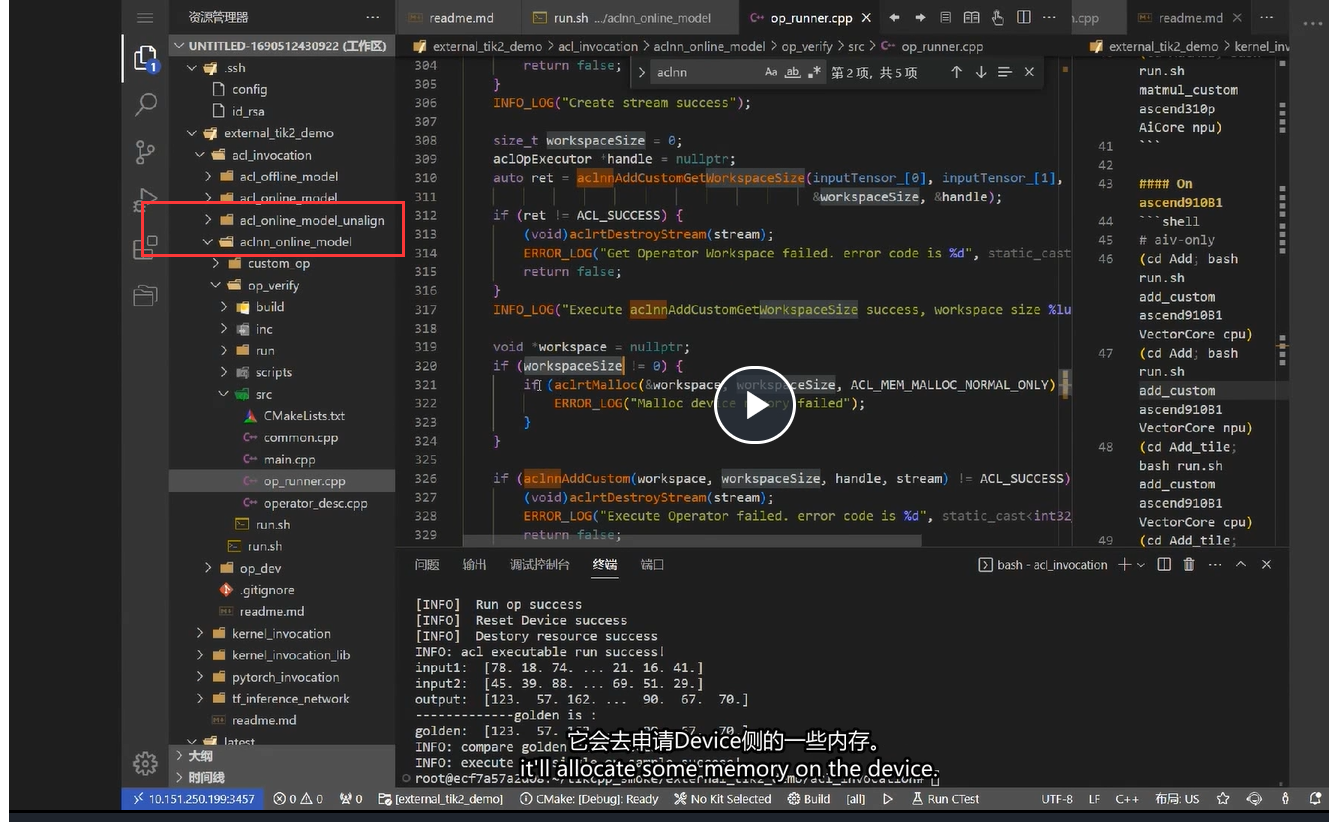Screen dimensions: 1329x822
Task: Collapse the op_verify folder
Action: 216,286
